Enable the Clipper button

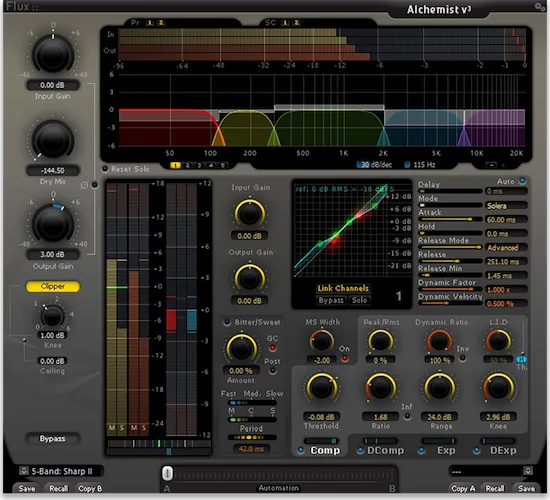point(53,286)
